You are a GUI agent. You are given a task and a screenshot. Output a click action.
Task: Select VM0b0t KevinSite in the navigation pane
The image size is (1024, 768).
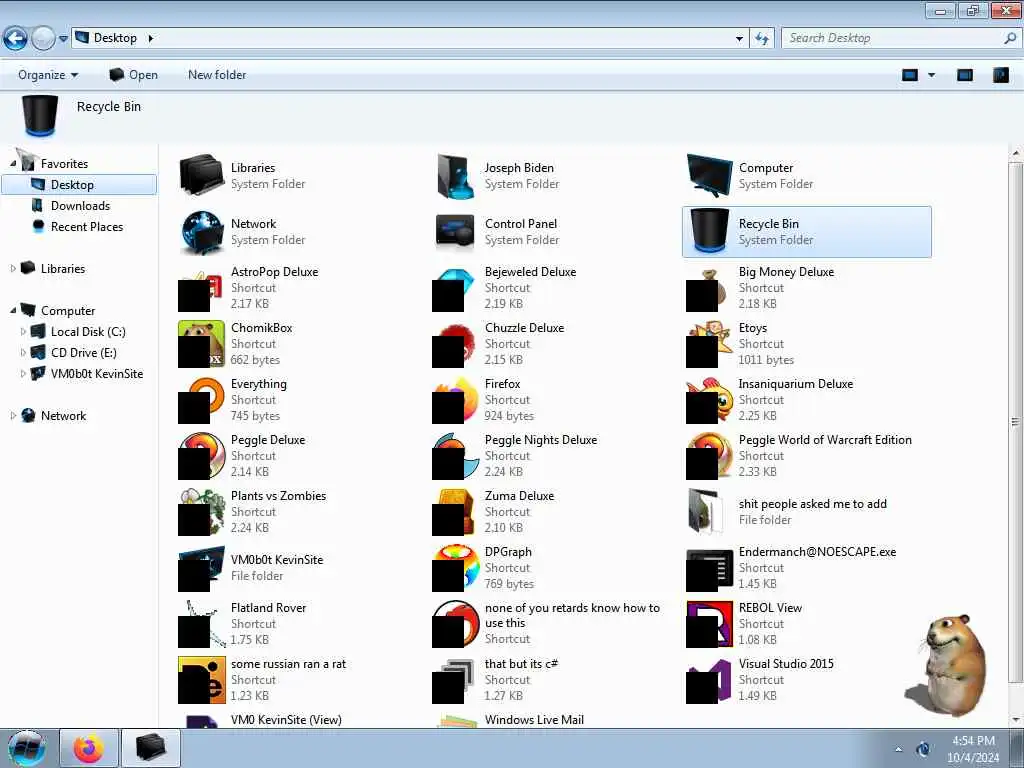point(97,374)
